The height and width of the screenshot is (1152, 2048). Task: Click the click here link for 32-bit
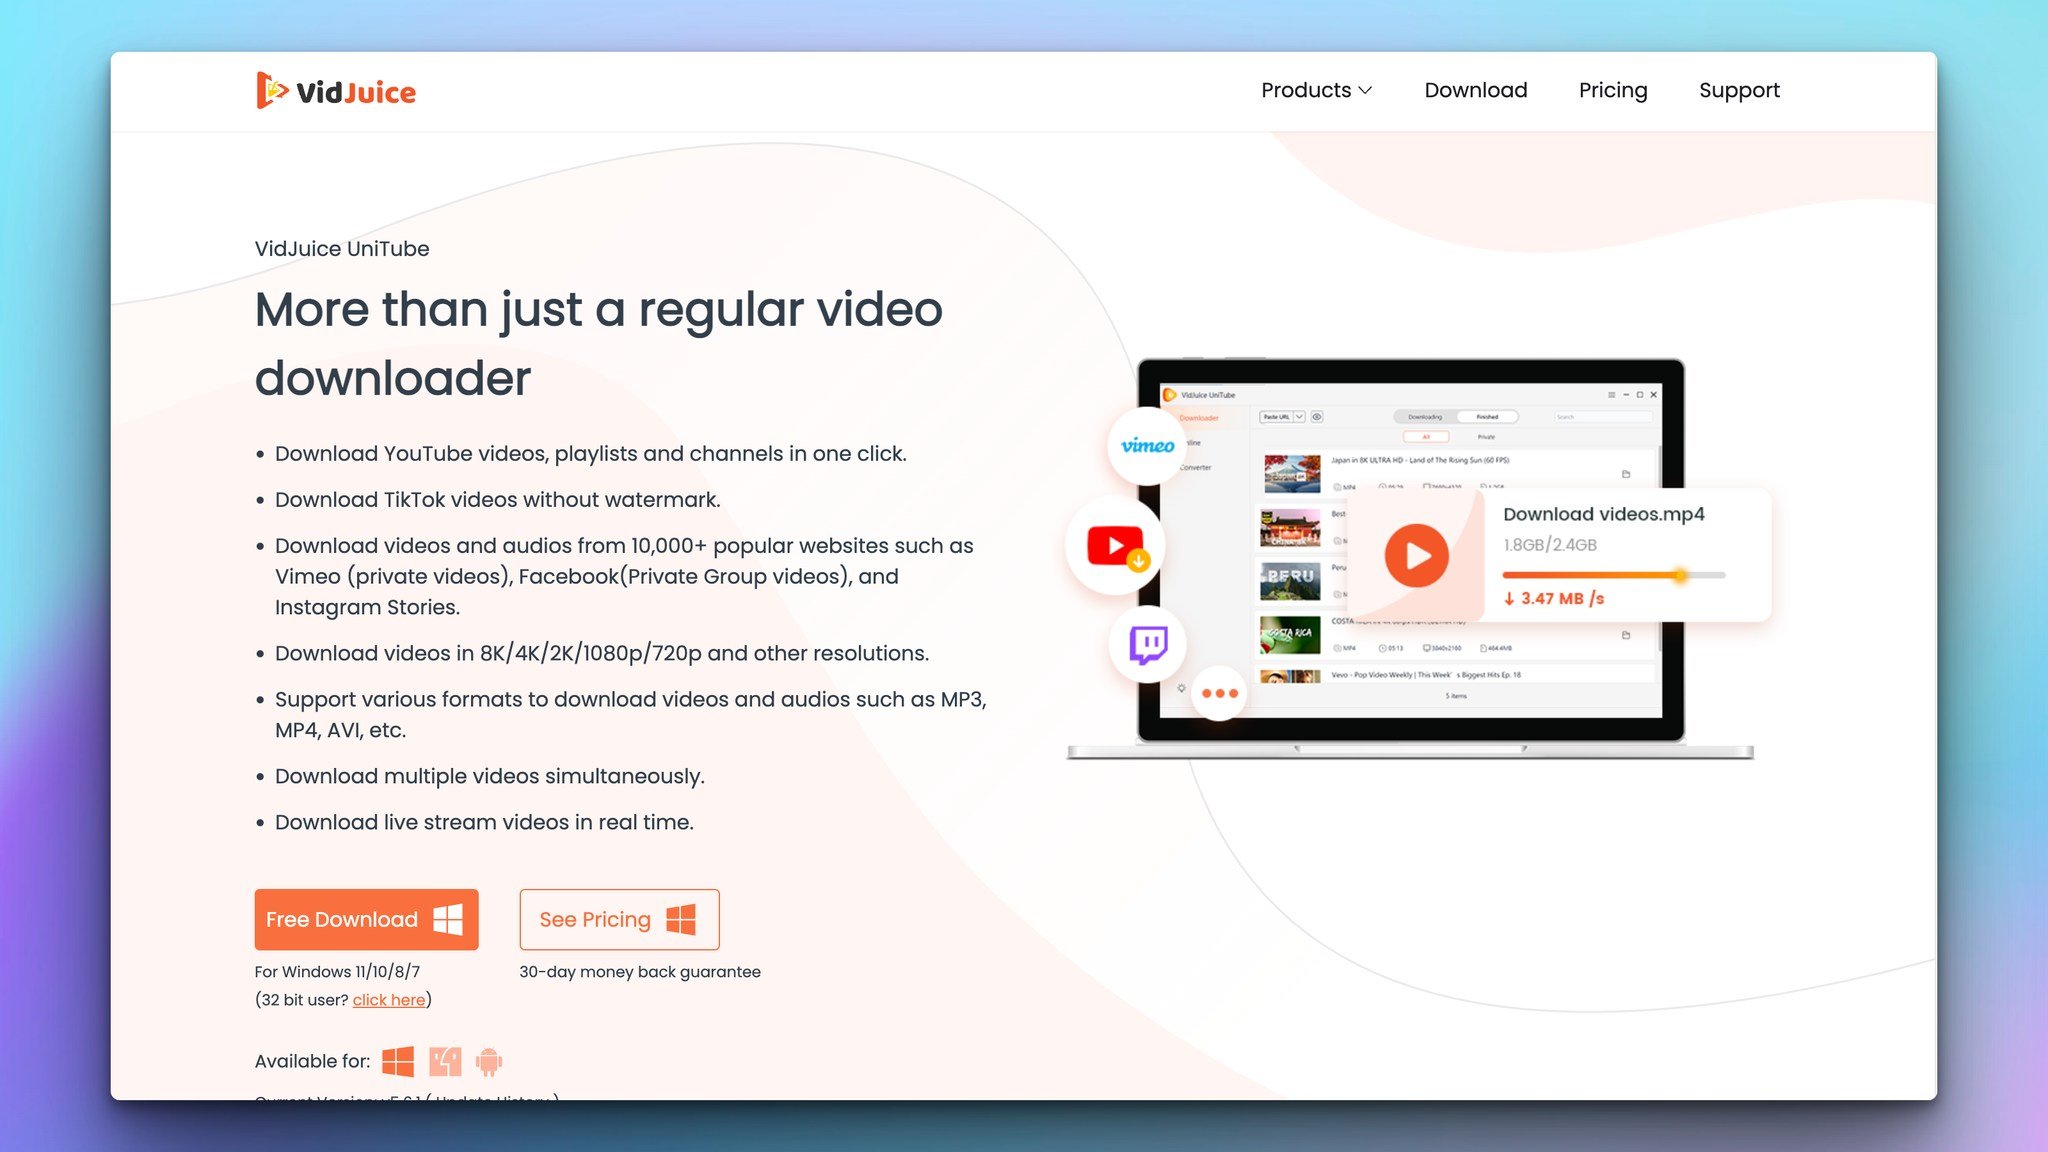[x=387, y=1000]
